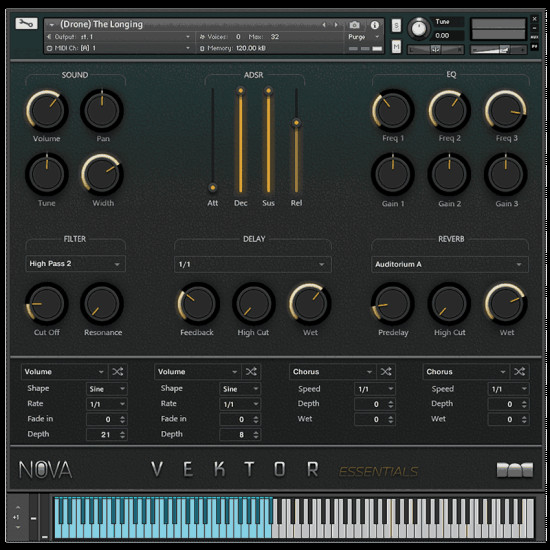Click first modulator Depth stepper arrows

(x=122, y=435)
